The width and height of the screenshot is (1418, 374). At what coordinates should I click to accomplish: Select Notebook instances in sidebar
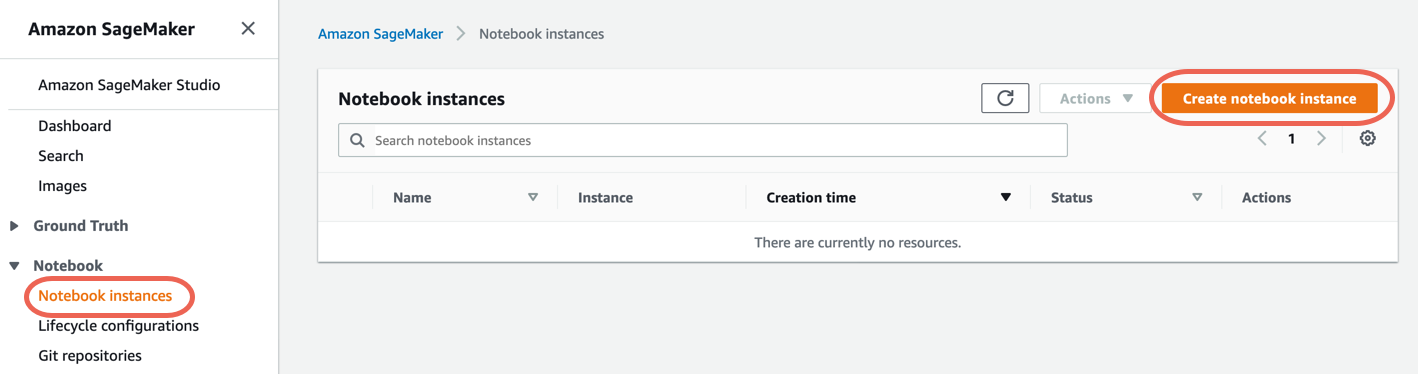tap(105, 296)
